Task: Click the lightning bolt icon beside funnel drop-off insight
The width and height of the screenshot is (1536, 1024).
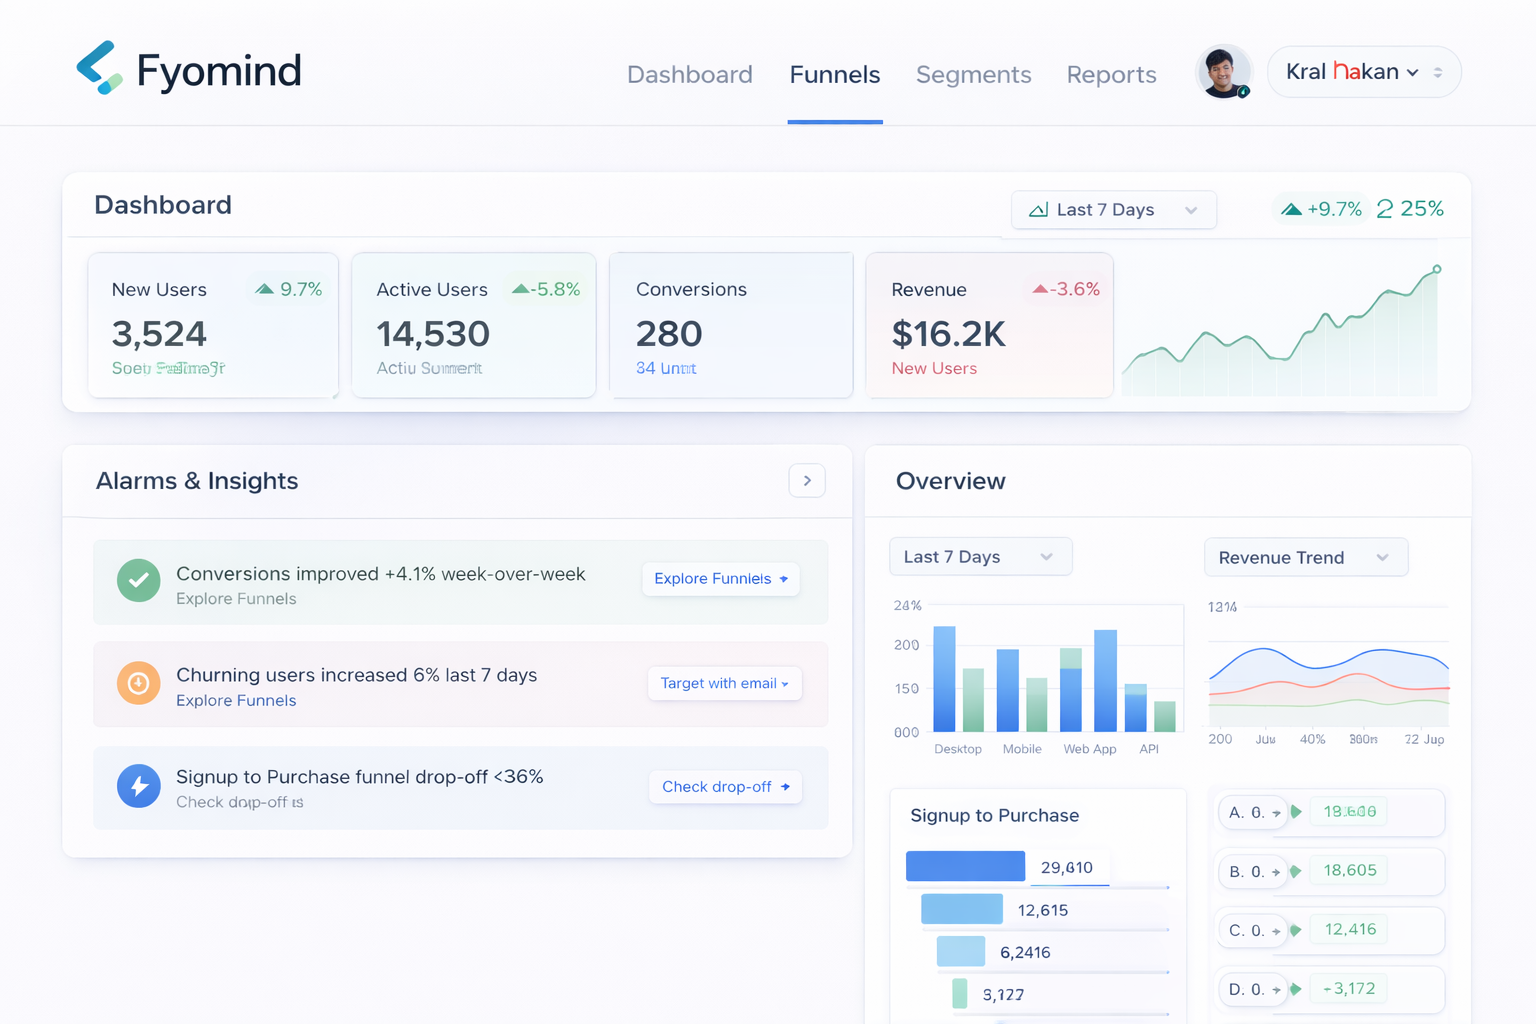Action: (x=139, y=786)
